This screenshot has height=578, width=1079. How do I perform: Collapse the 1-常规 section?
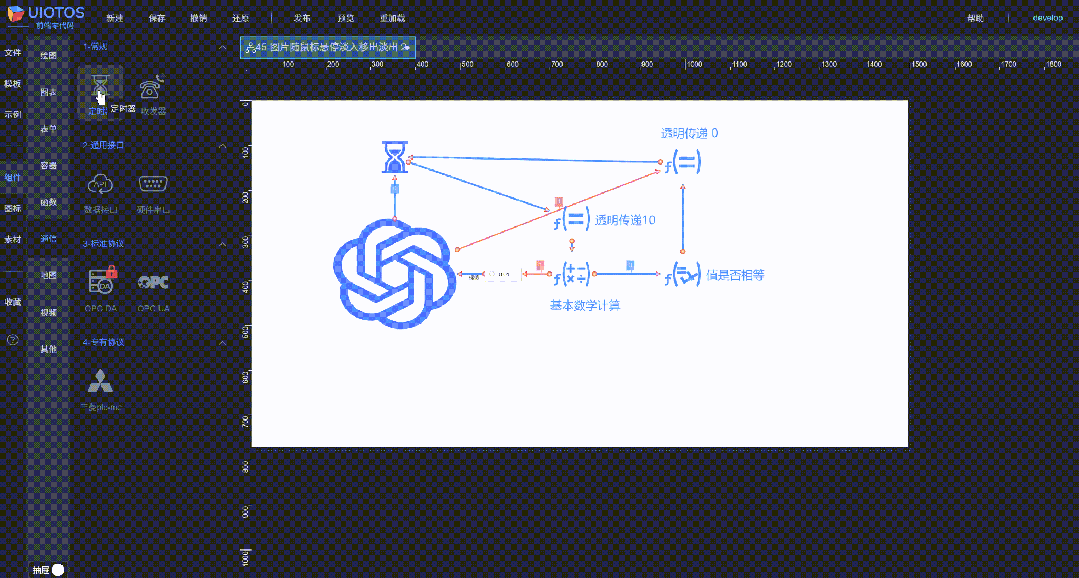(x=222, y=47)
